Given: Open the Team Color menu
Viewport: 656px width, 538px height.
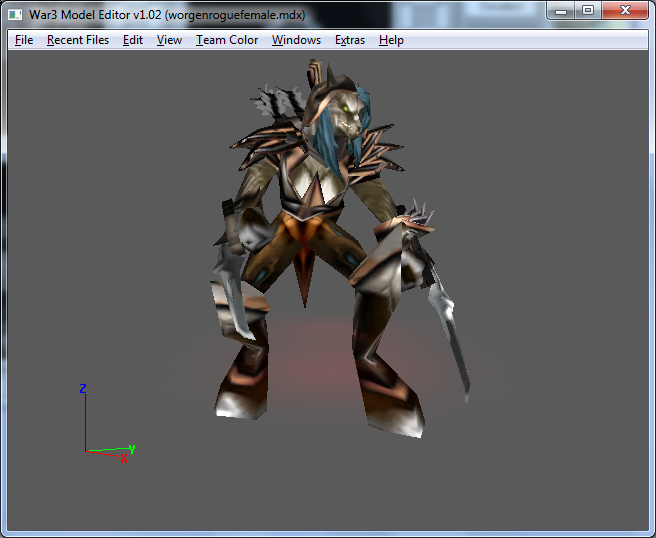Looking at the screenshot, I should [x=227, y=40].
